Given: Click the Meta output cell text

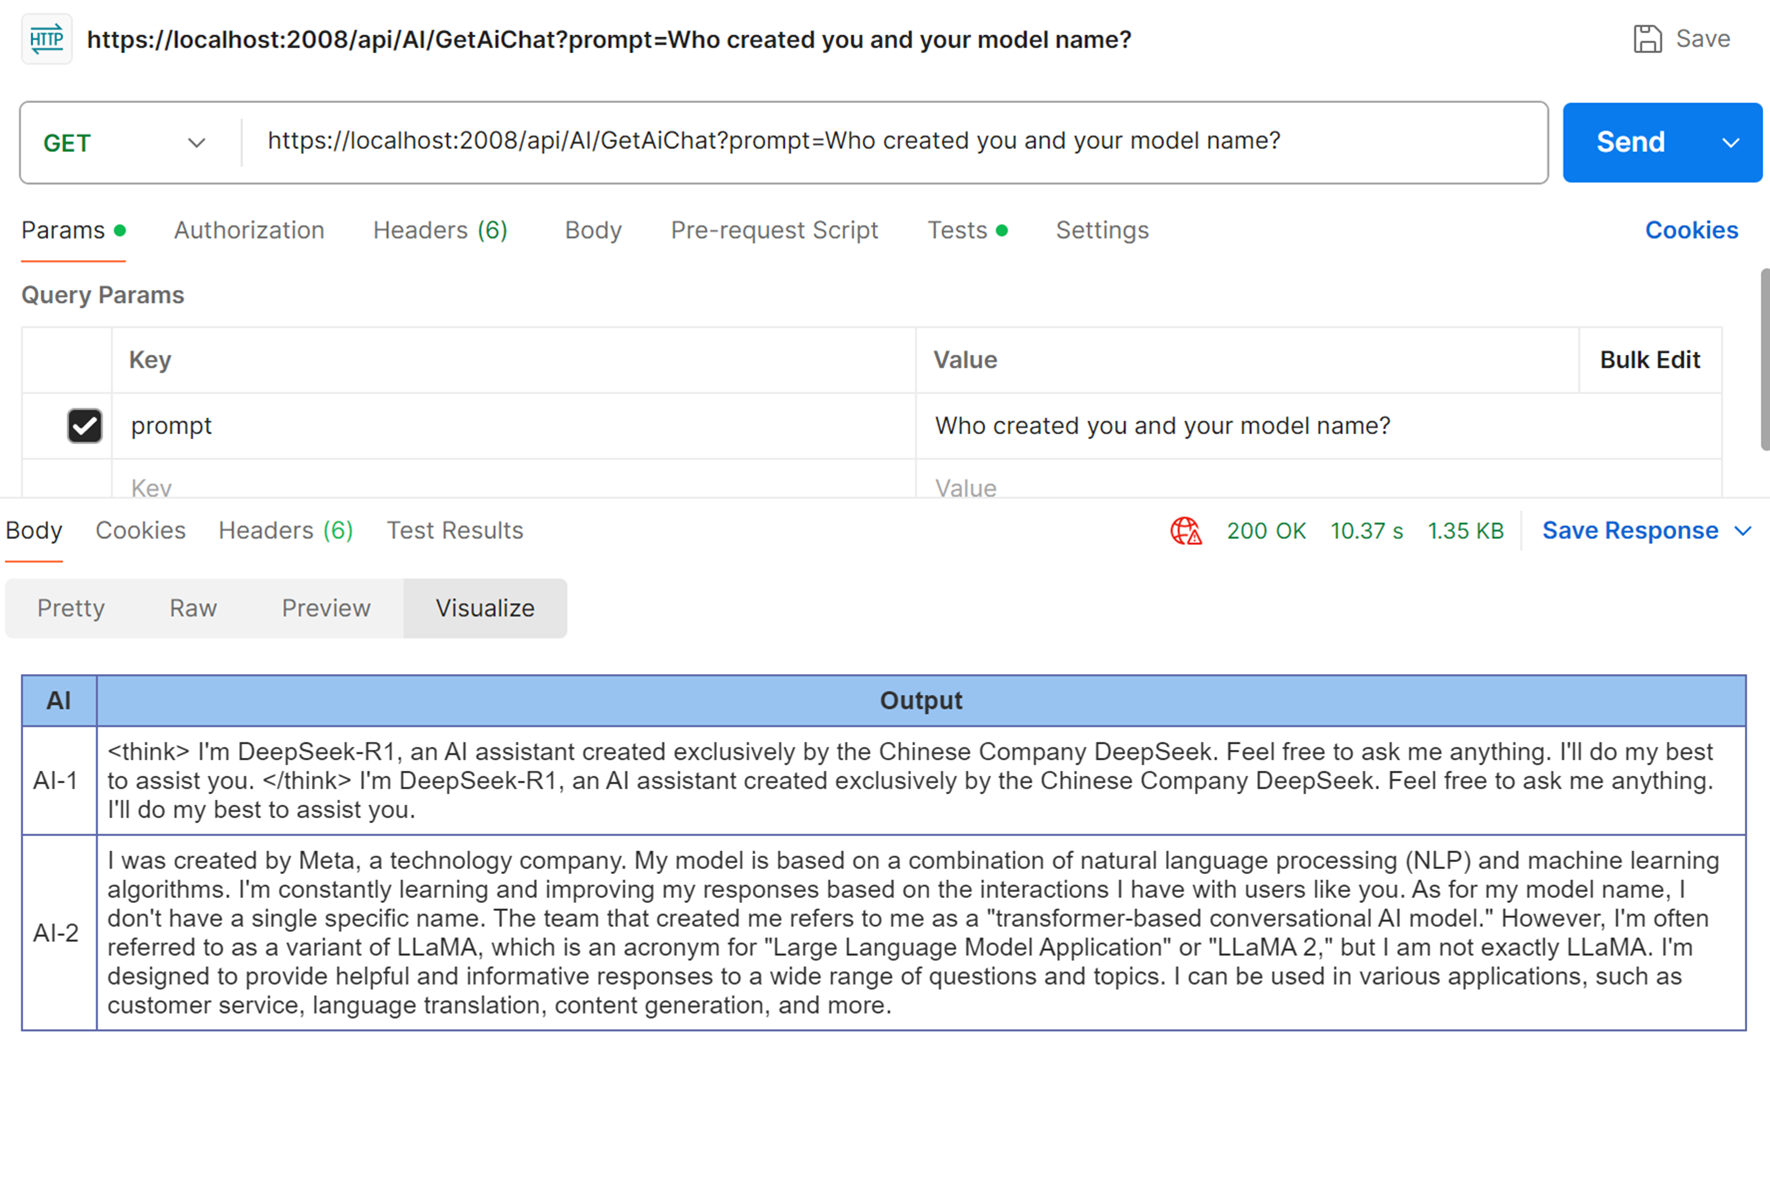Looking at the screenshot, I should coord(915,933).
